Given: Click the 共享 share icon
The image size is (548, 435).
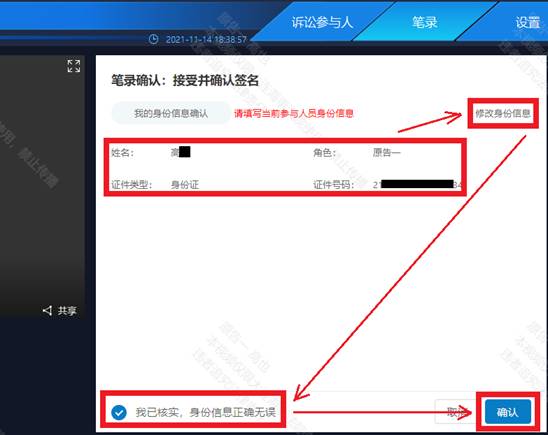Looking at the screenshot, I should [x=48, y=310].
